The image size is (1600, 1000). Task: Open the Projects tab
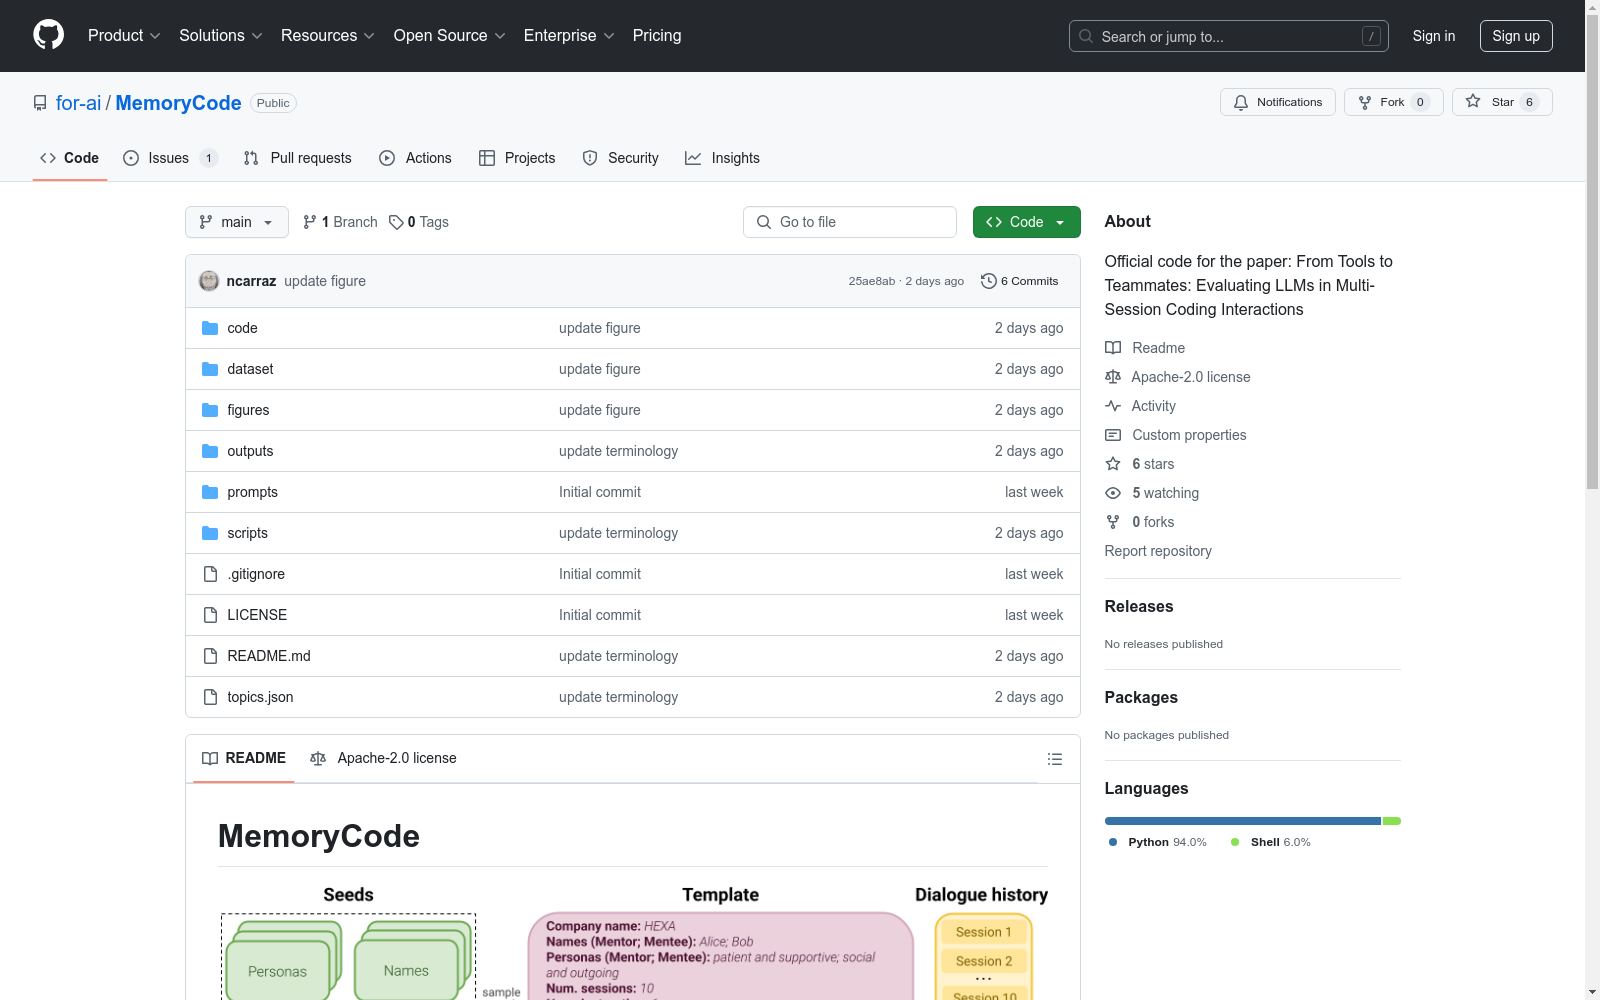tap(517, 158)
